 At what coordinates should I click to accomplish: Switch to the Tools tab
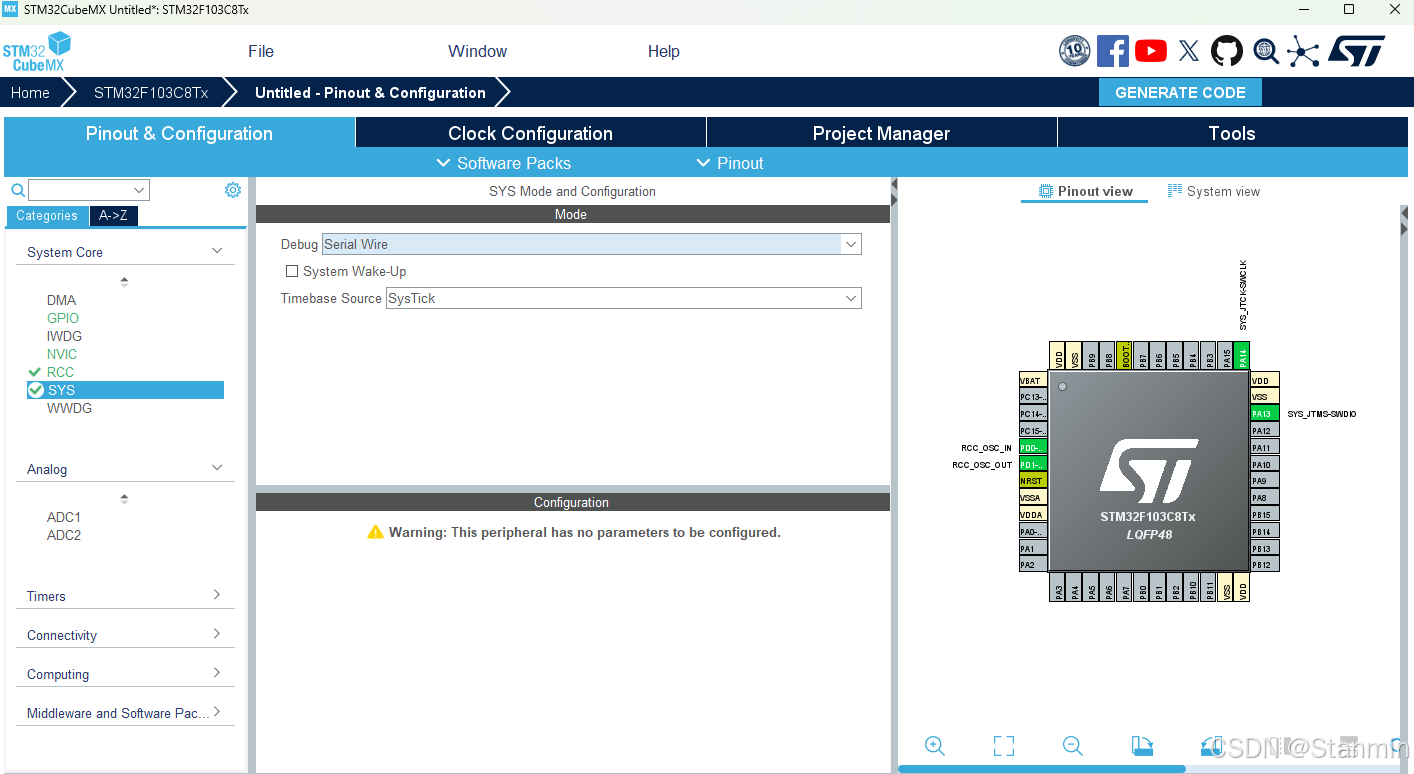(x=1232, y=133)
